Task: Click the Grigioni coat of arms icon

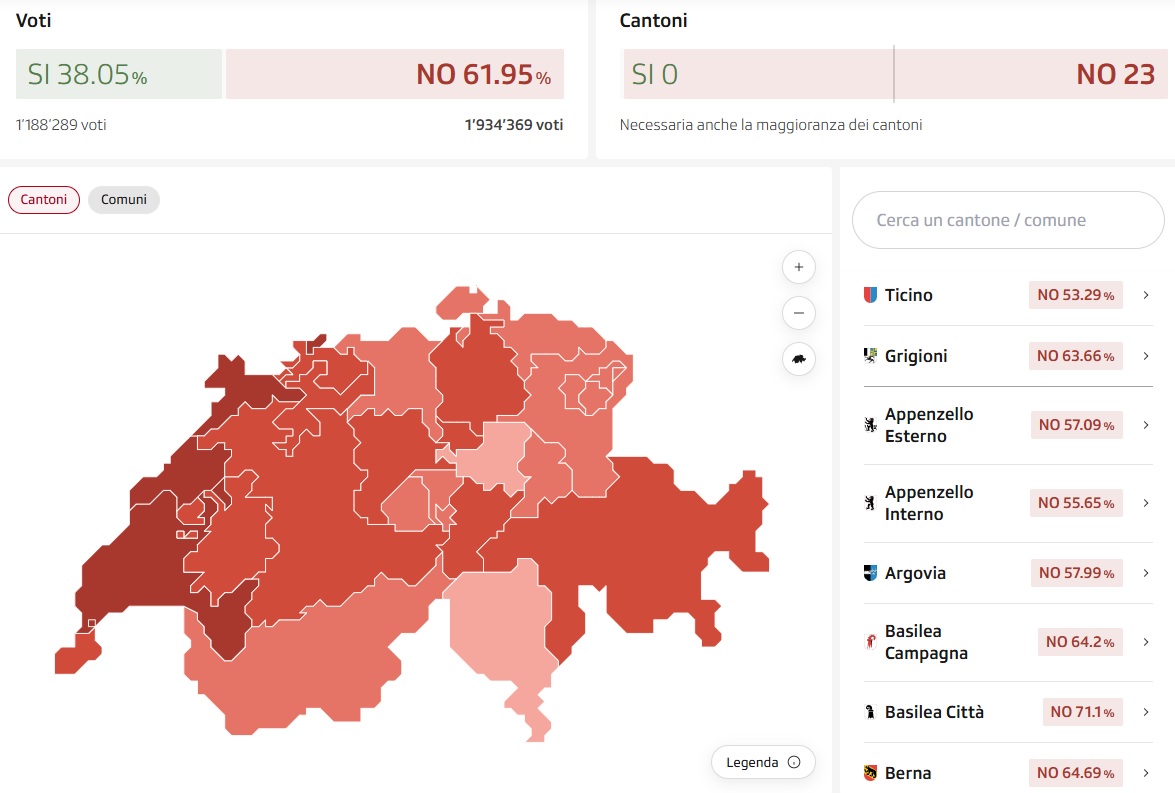Action: 870,356
